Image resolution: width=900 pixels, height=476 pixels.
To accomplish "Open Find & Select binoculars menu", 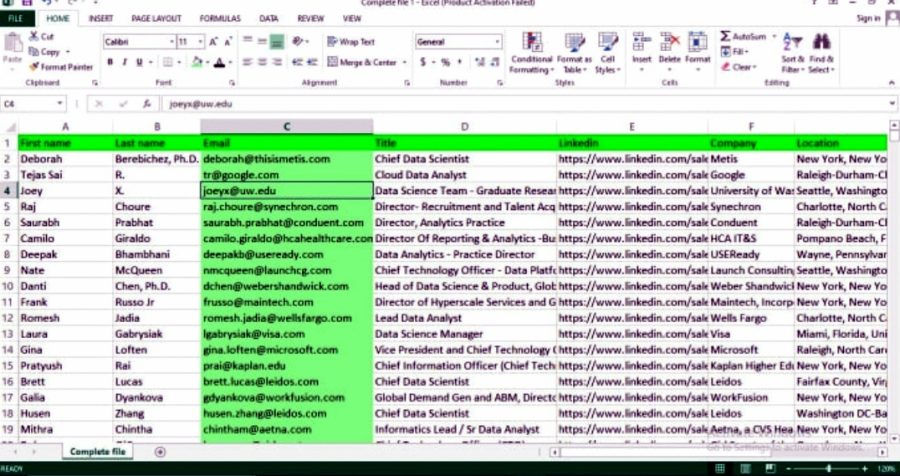I will click(x=821, y=53).
